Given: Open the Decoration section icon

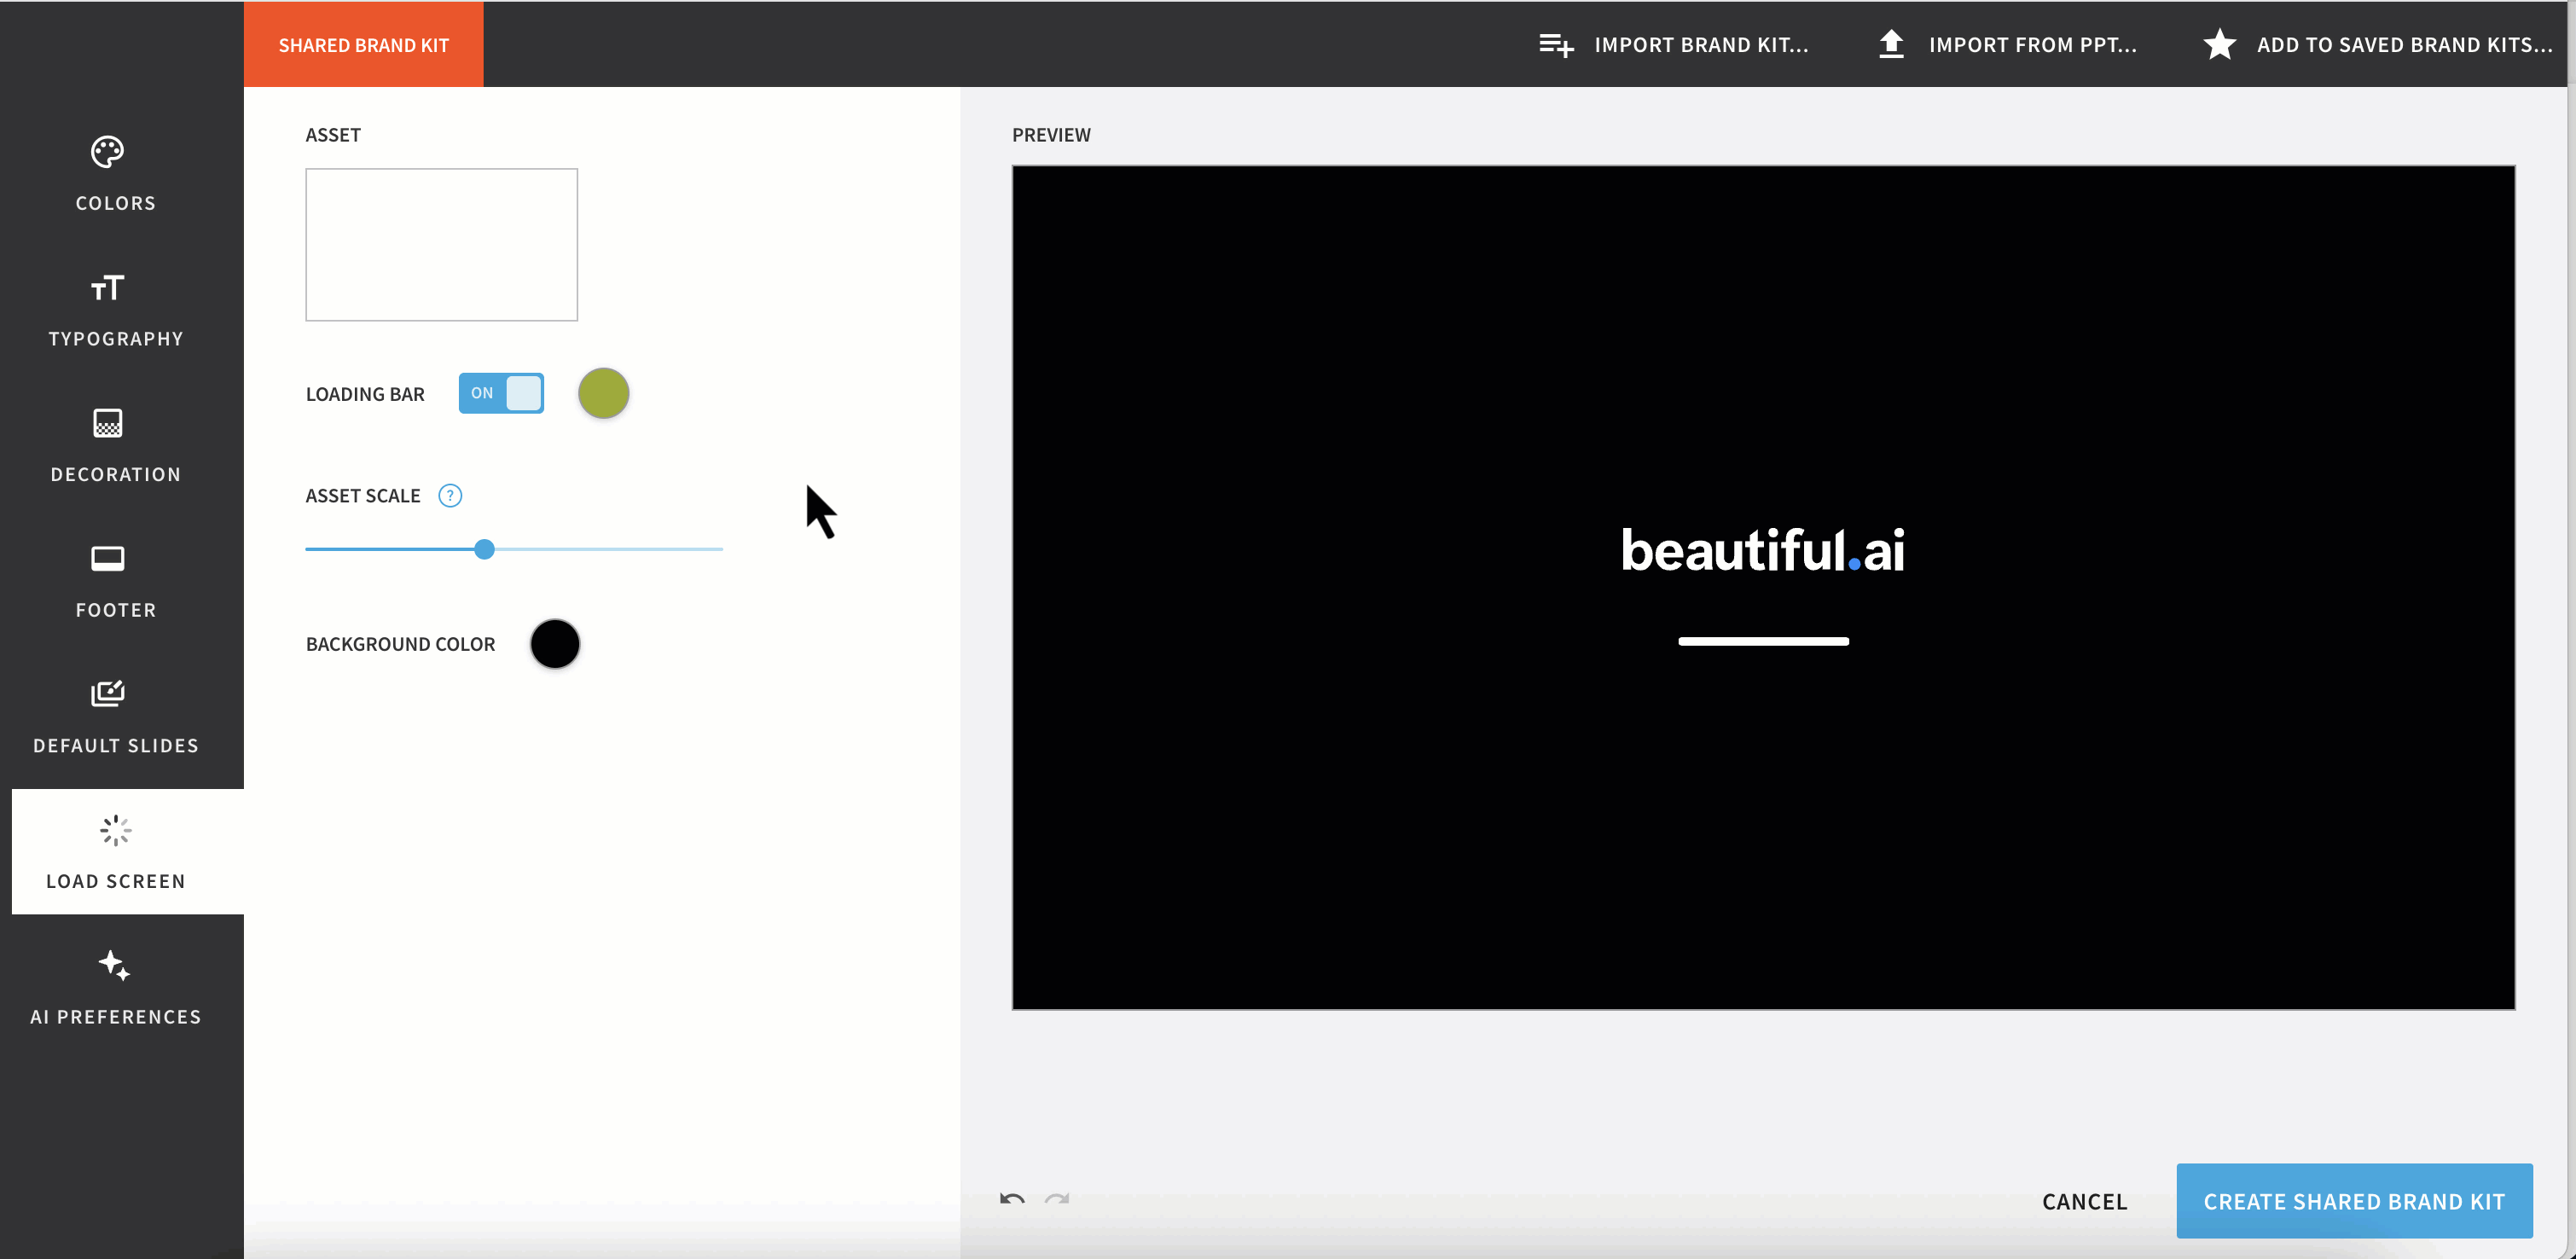Looking at the screenshot, I should [108, 423].
